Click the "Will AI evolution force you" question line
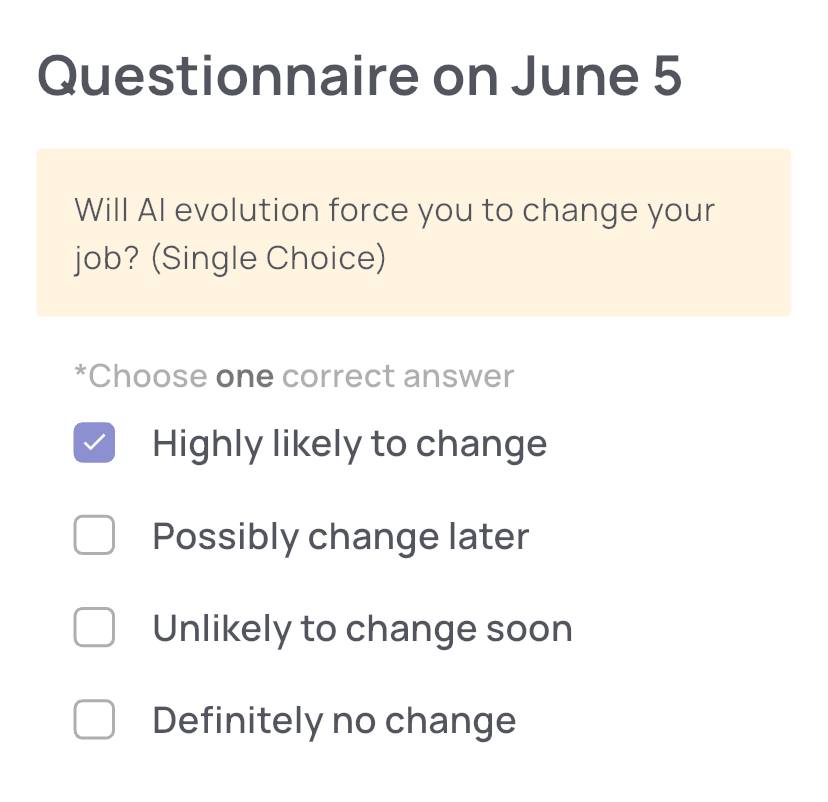Screen dimensions: 828x802 click(394, 211)
